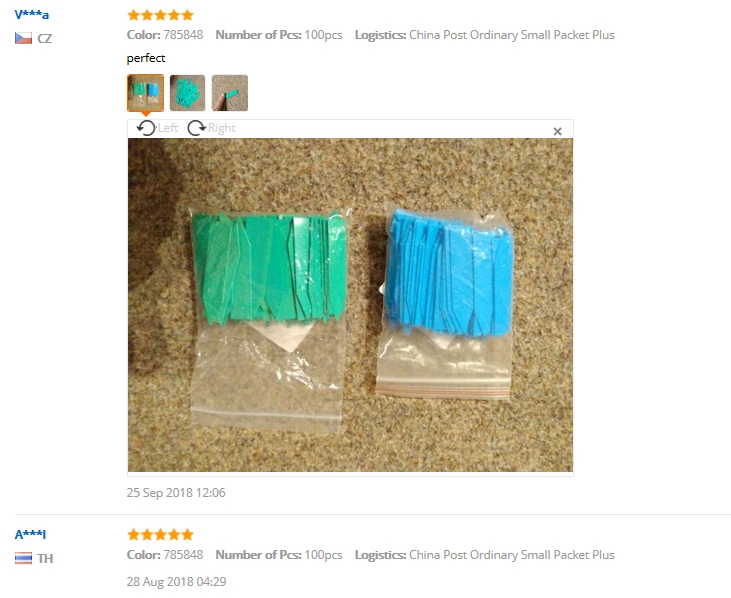
Task: Click the reviewer name V***a
Action: [31, 14]
